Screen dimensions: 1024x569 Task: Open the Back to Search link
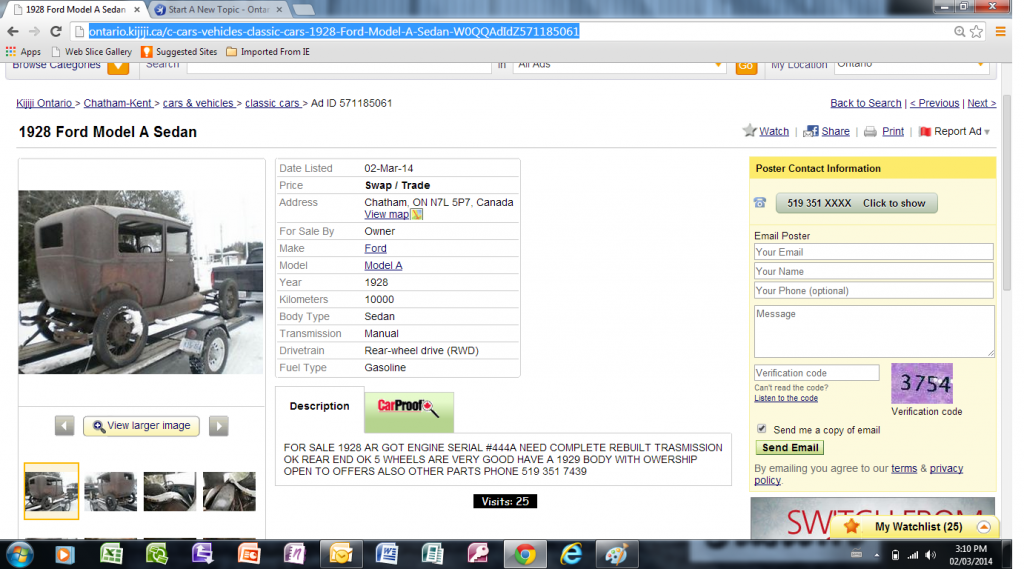pos(865,103)
